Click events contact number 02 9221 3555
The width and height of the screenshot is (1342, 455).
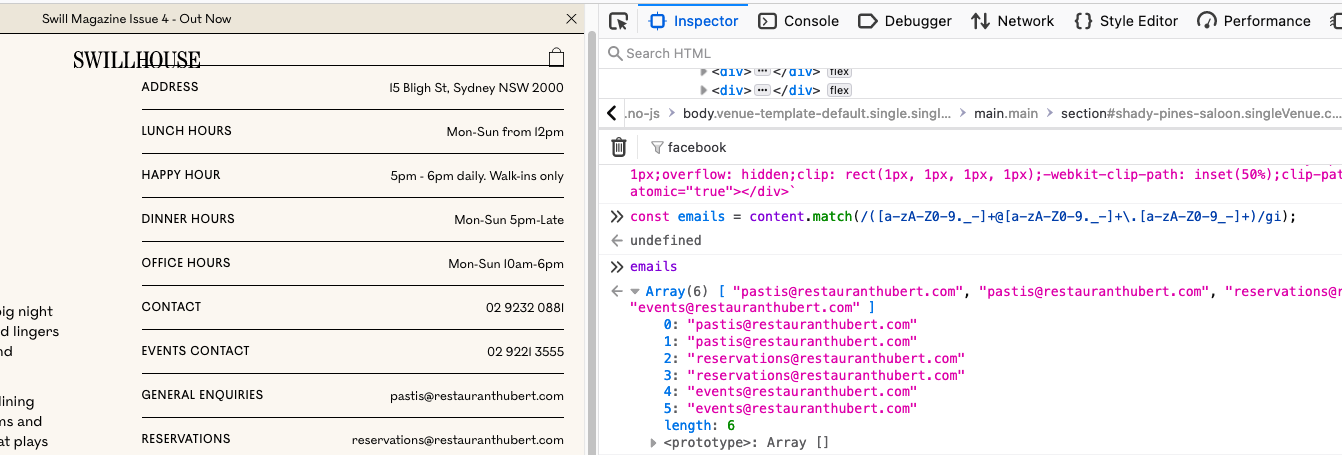pyautogui.click(x=525, y=352)
